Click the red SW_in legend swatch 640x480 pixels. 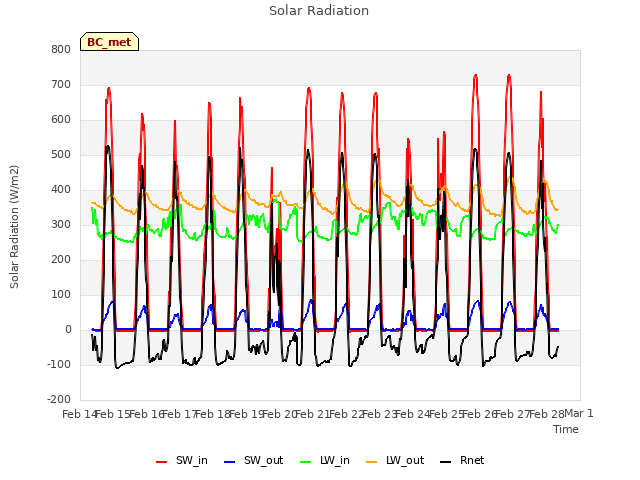(162, 462)
